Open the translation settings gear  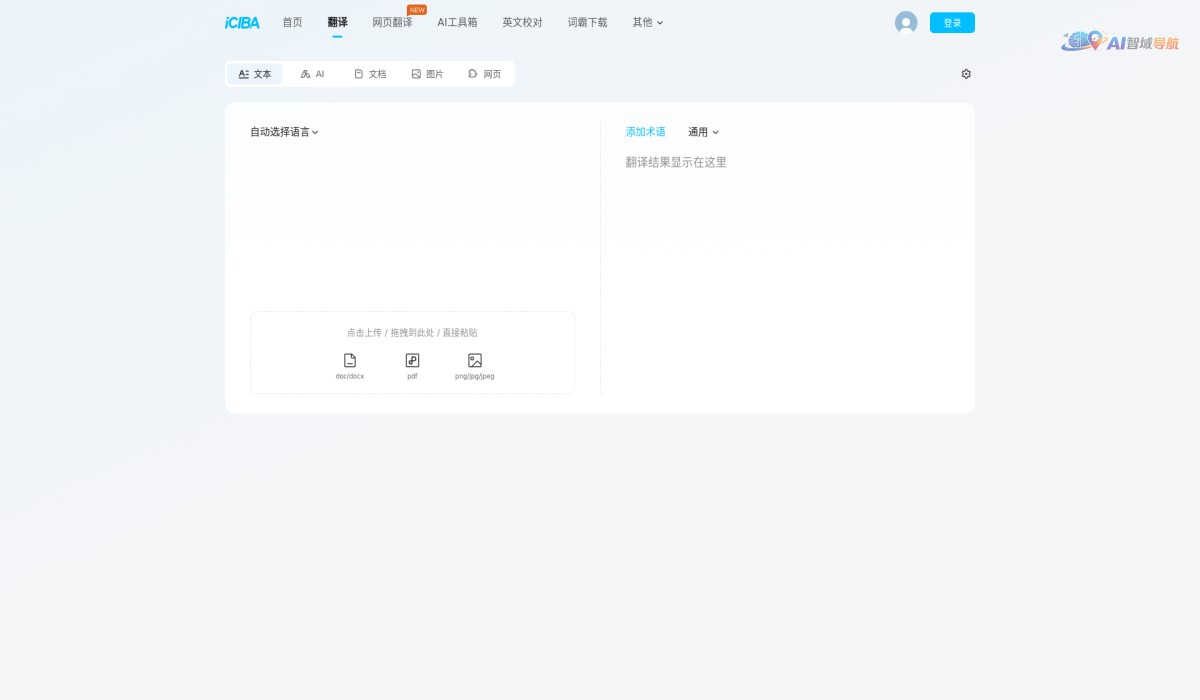pos(966,73)
